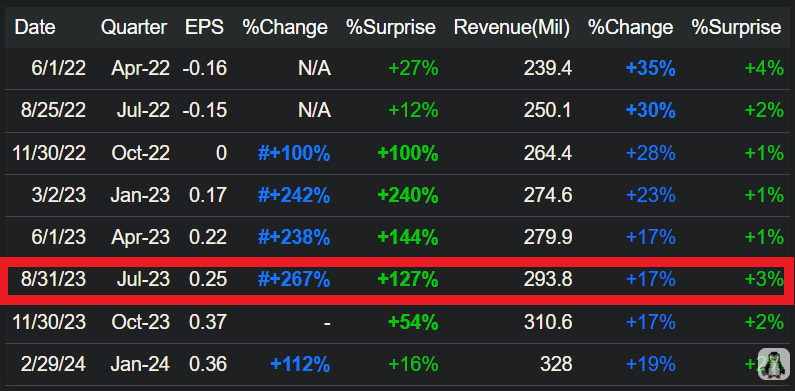Select EPS value -0.16
Viewport: 795px width, 391px height.
pyautogui.click(x=205, y=68)
